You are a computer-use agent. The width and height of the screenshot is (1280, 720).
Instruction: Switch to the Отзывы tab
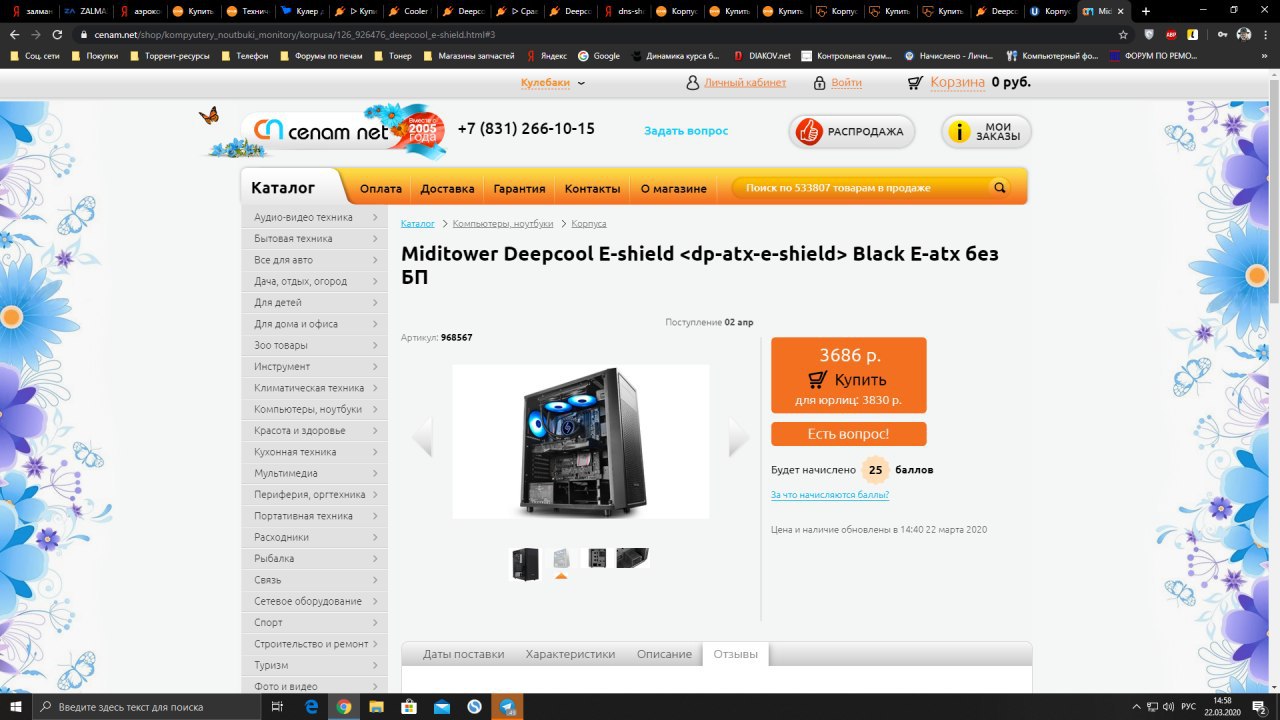pos(735,654)
